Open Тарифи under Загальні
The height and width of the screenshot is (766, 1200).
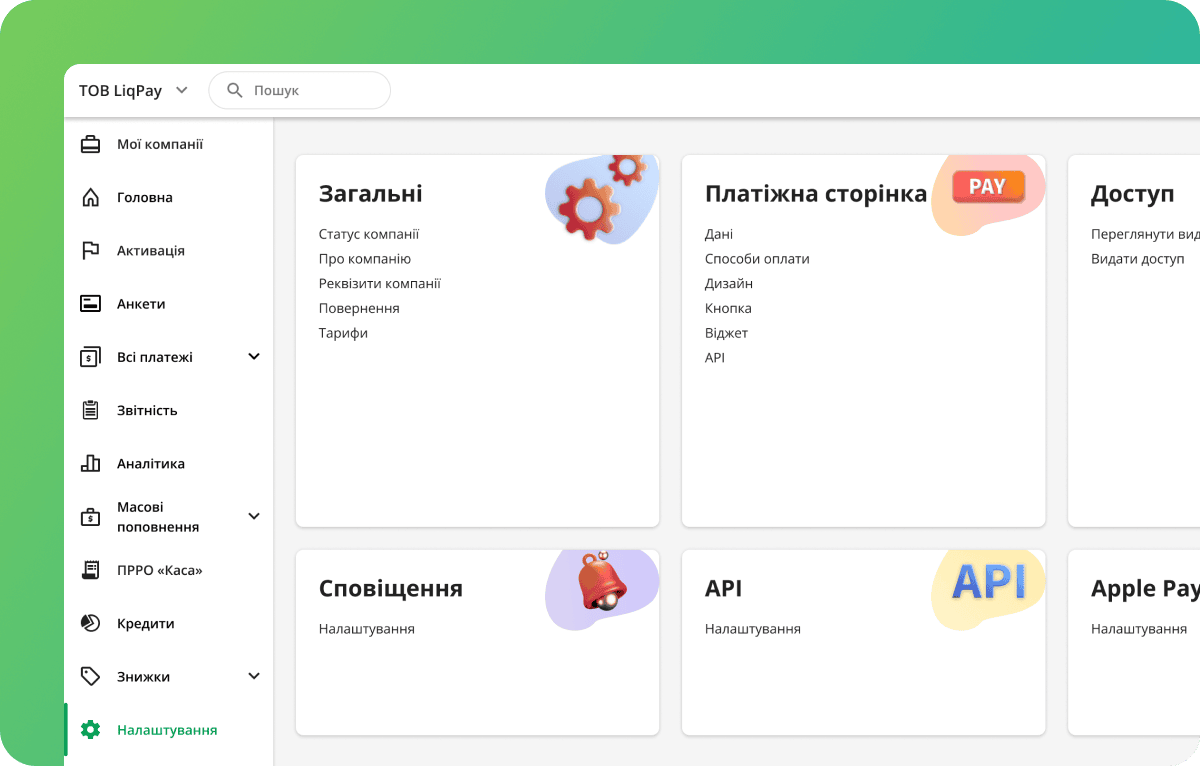[343, 333]
